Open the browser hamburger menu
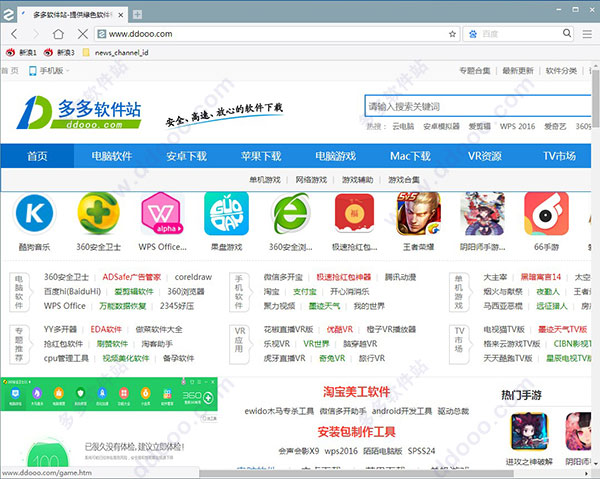600x479 pixels. coord(587,34)
